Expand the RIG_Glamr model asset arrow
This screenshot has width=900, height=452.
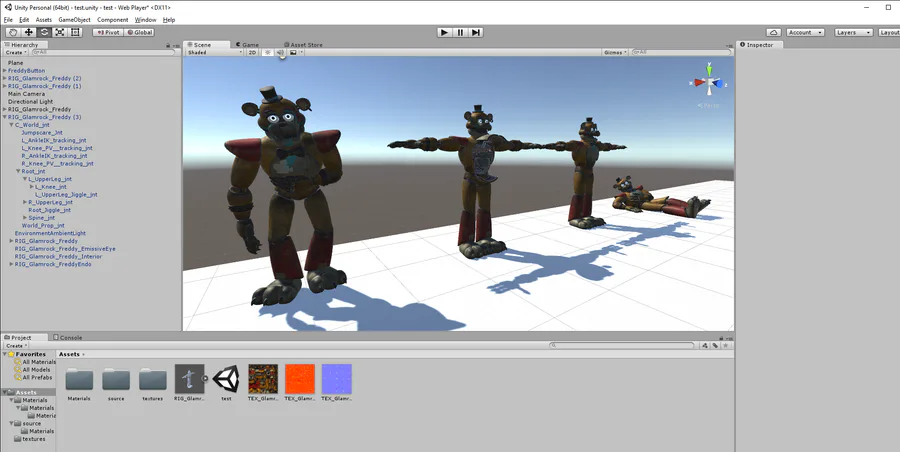point(205,378)
